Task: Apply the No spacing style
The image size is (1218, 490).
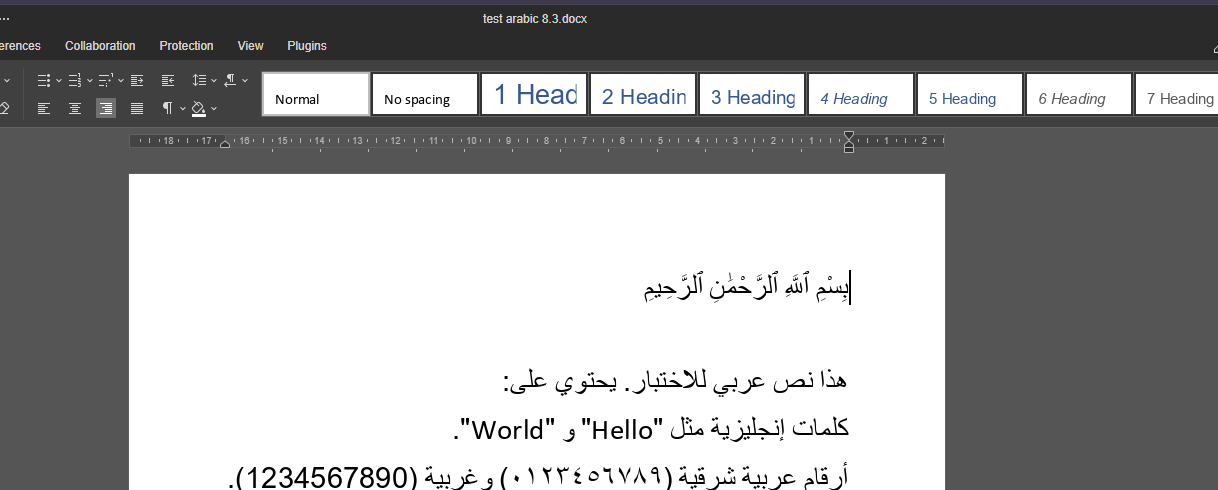Action: [425, 94]
